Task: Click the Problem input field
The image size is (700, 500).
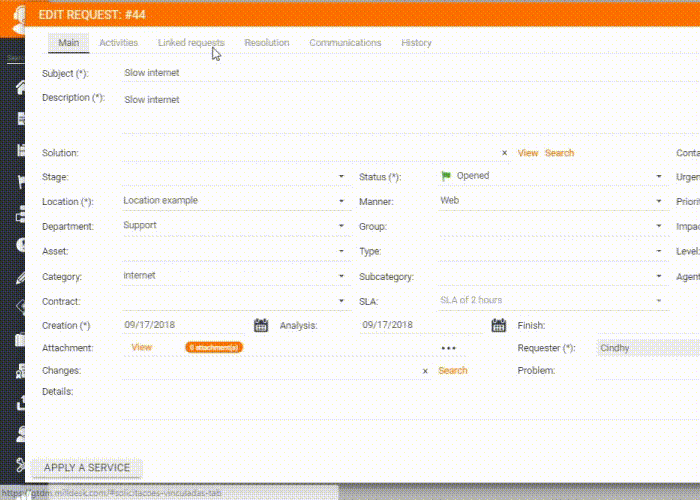Action: coord(648,371)
